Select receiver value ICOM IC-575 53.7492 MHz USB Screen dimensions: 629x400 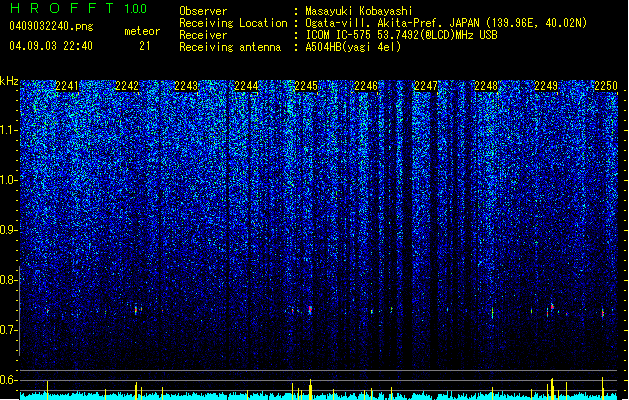pos(402,35)
